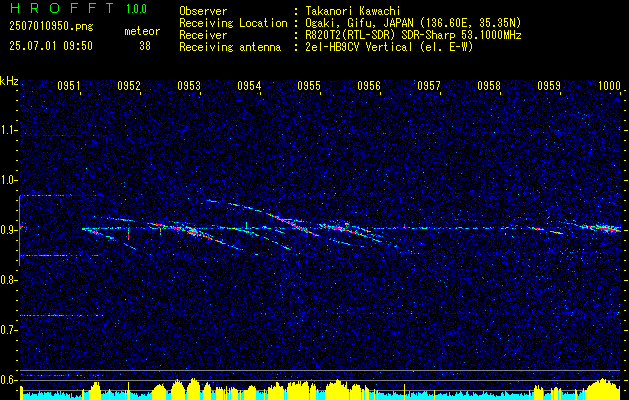Image resolution: width=629 pixels, height=400 pixels.
Task: Click the 1.0 kHz axis label
Action: click(x=9, y=181)
